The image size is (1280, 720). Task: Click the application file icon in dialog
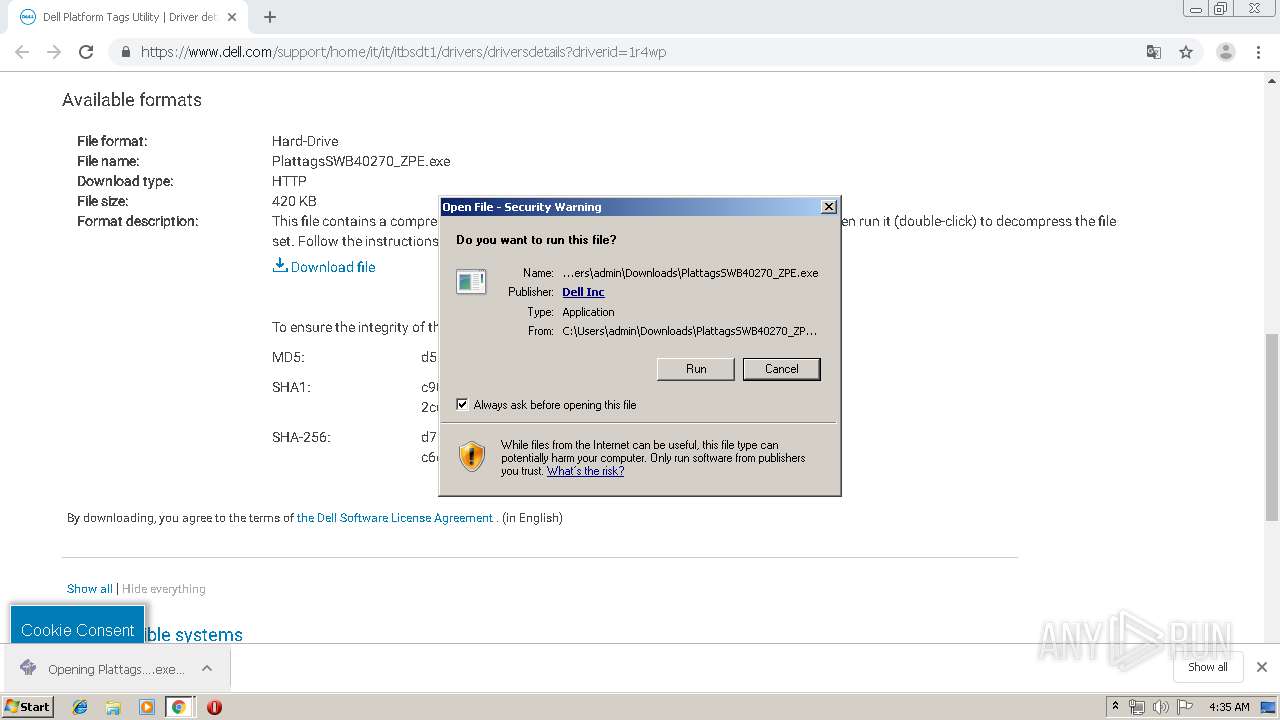tap(471, 282)
